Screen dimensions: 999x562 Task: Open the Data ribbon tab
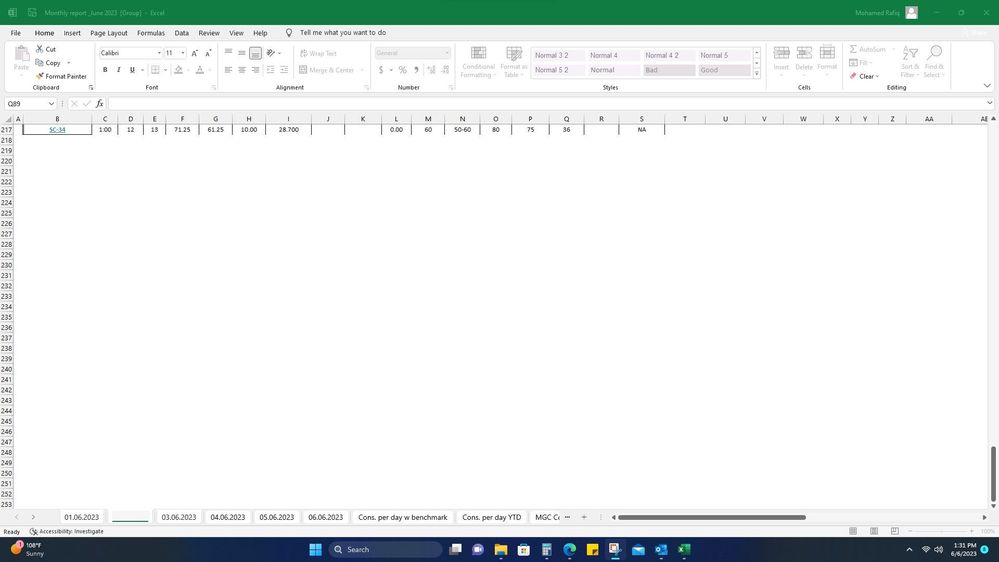[182, 32]
